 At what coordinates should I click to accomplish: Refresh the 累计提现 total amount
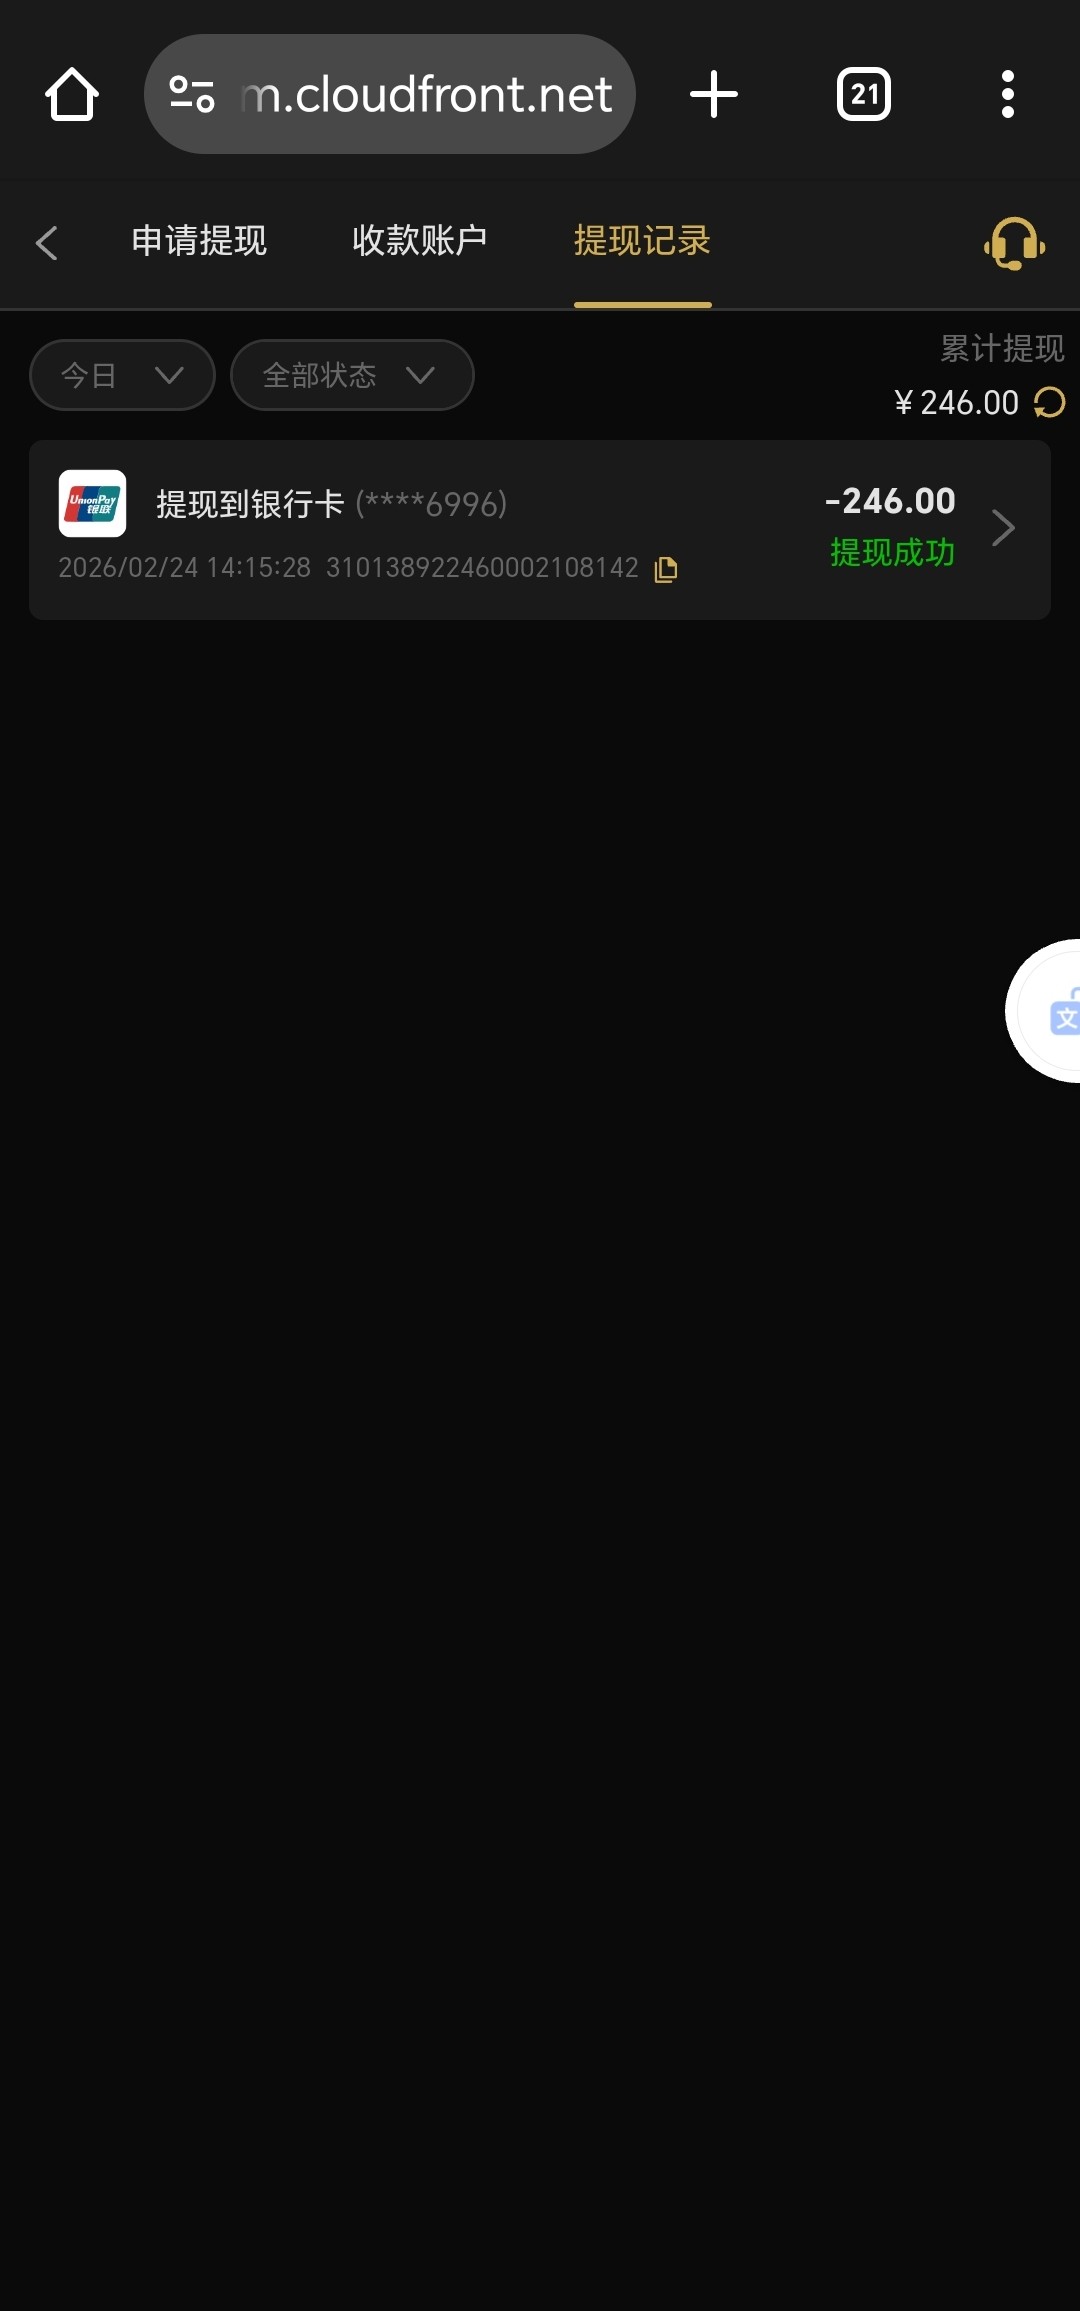tap(1050, 402)
